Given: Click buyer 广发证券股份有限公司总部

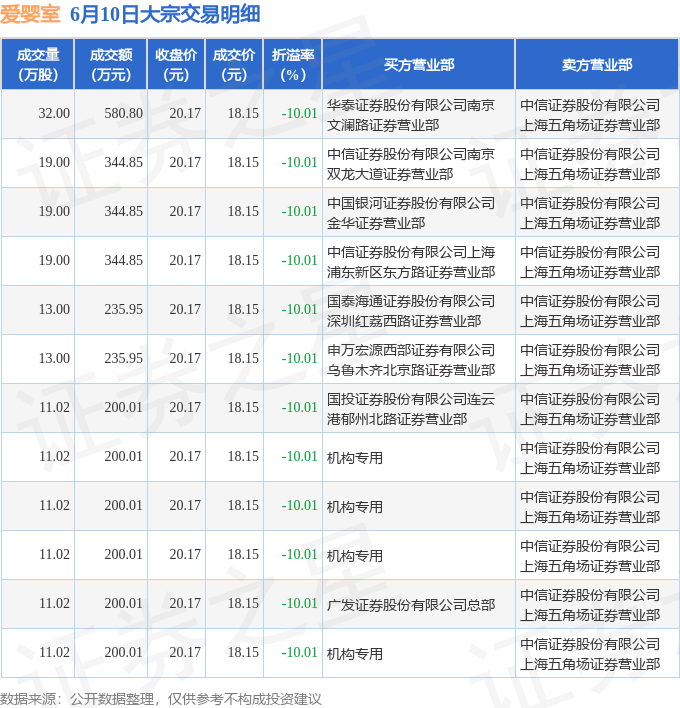Looking at the screenshot, I should pyautogui.click(x=411, y=605).
